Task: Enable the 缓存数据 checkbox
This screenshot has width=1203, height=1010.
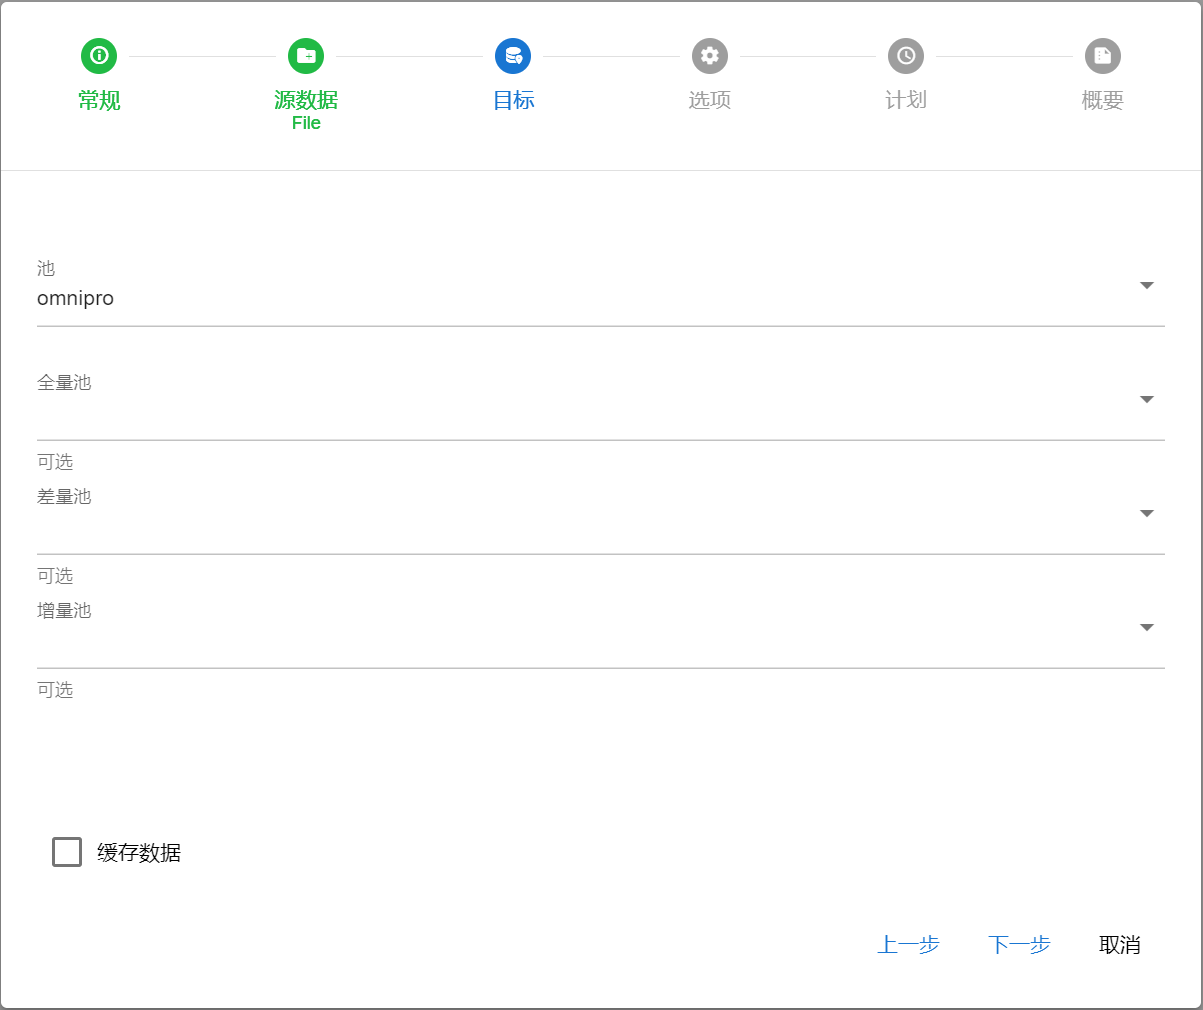Action: point(67,852)
